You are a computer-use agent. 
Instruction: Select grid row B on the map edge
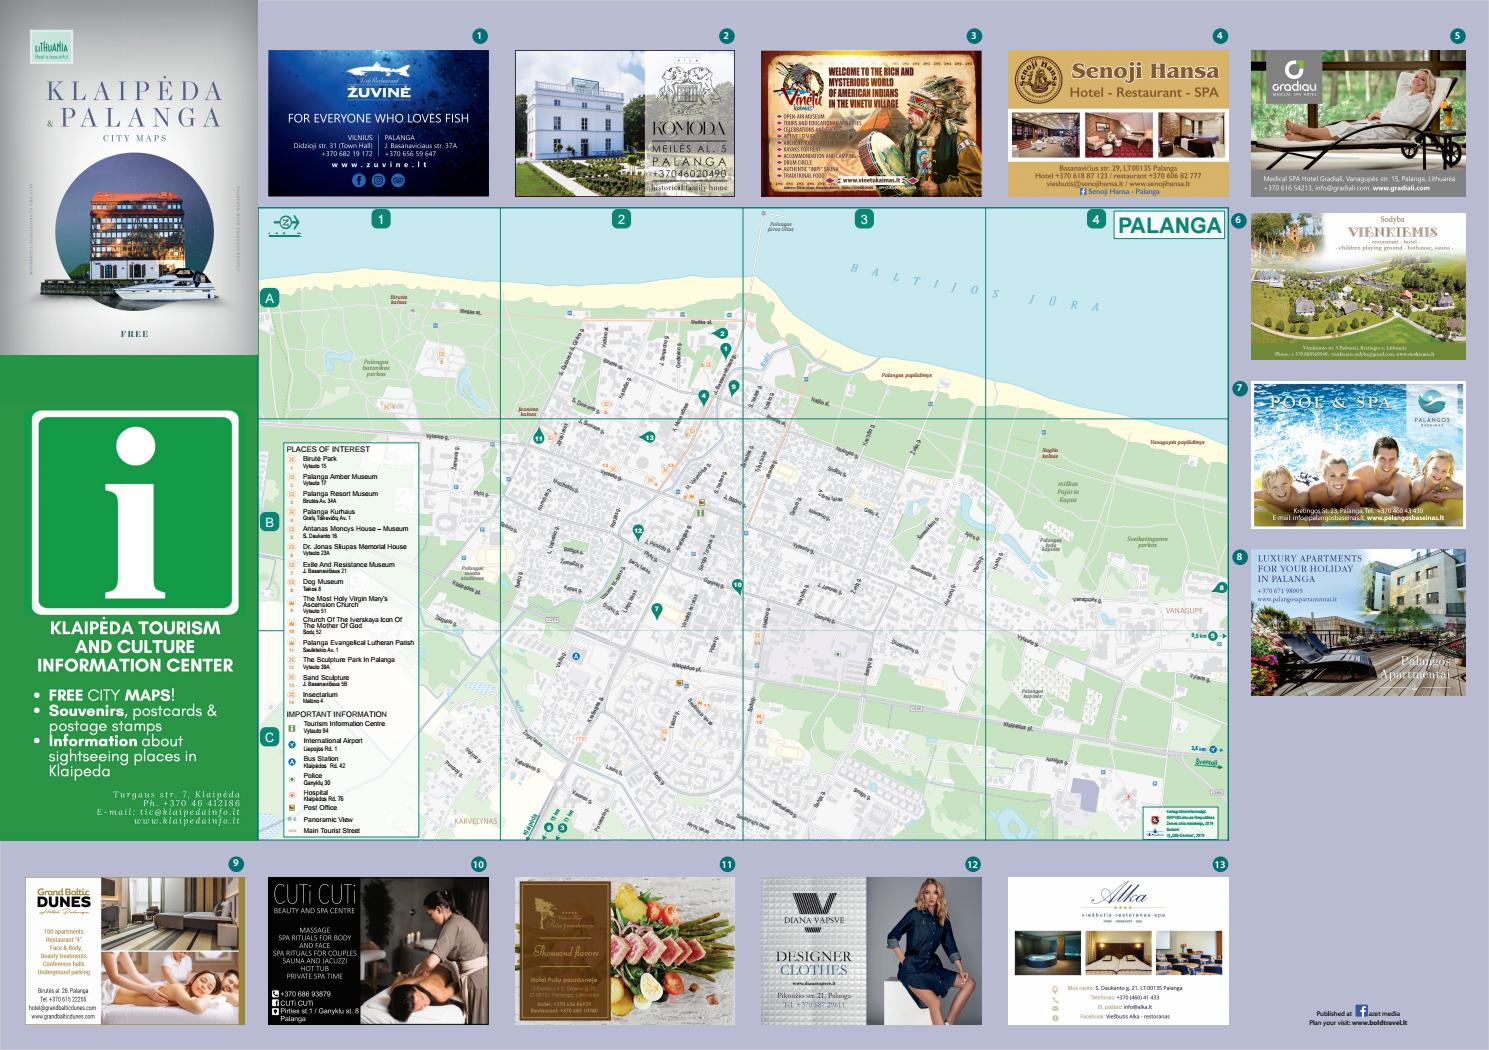click(268, 521)
